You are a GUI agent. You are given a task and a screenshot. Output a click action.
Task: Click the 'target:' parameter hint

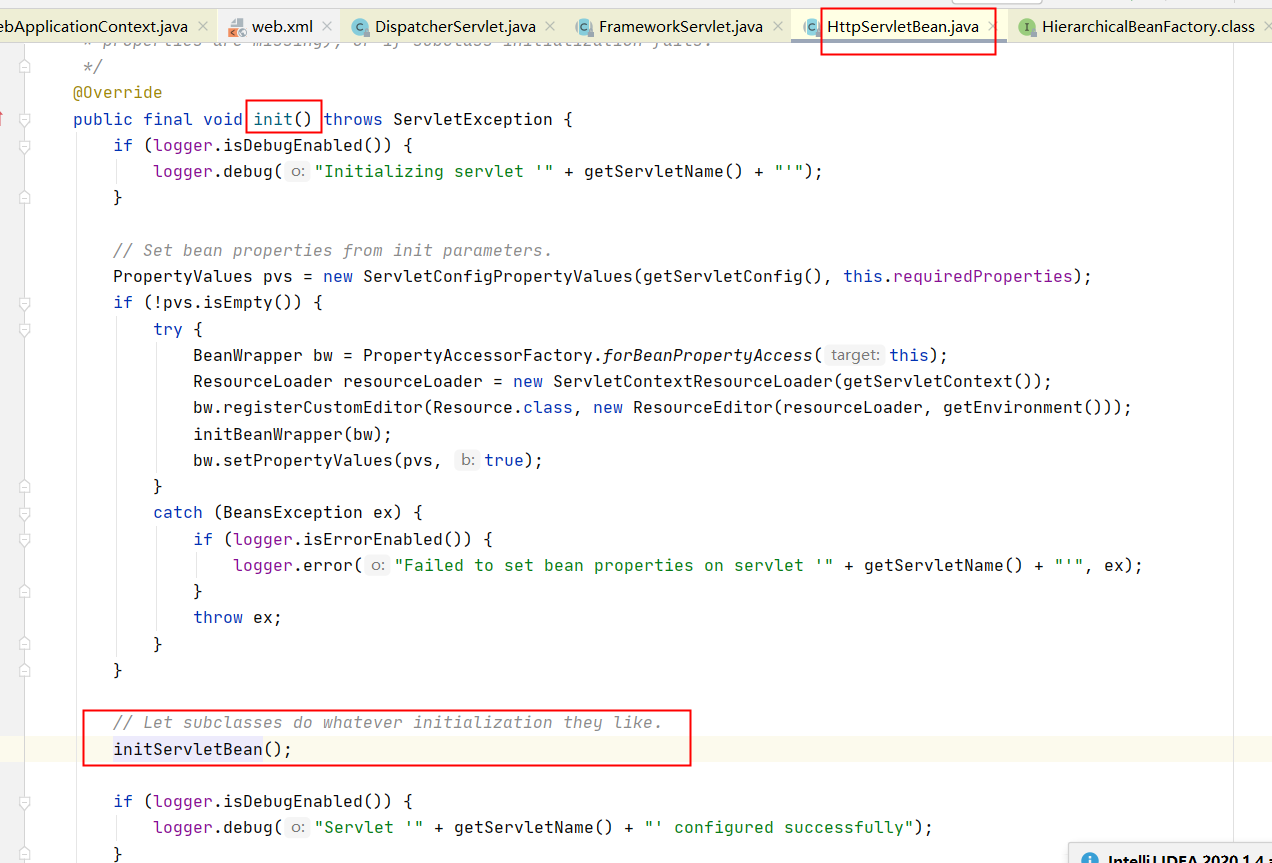pos(855,355)
